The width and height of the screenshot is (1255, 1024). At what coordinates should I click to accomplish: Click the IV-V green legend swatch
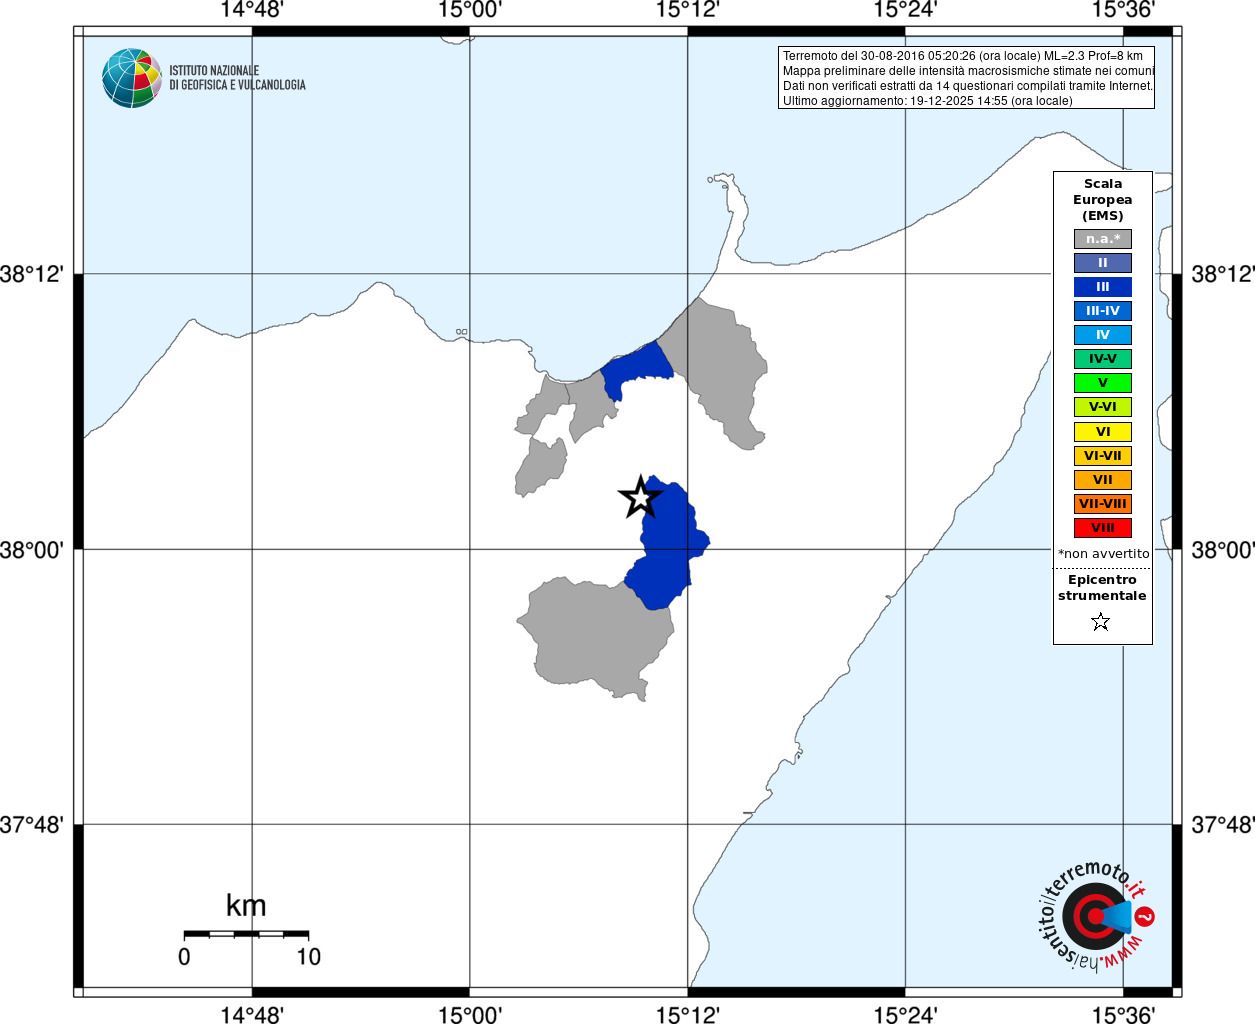(1103, 359)
